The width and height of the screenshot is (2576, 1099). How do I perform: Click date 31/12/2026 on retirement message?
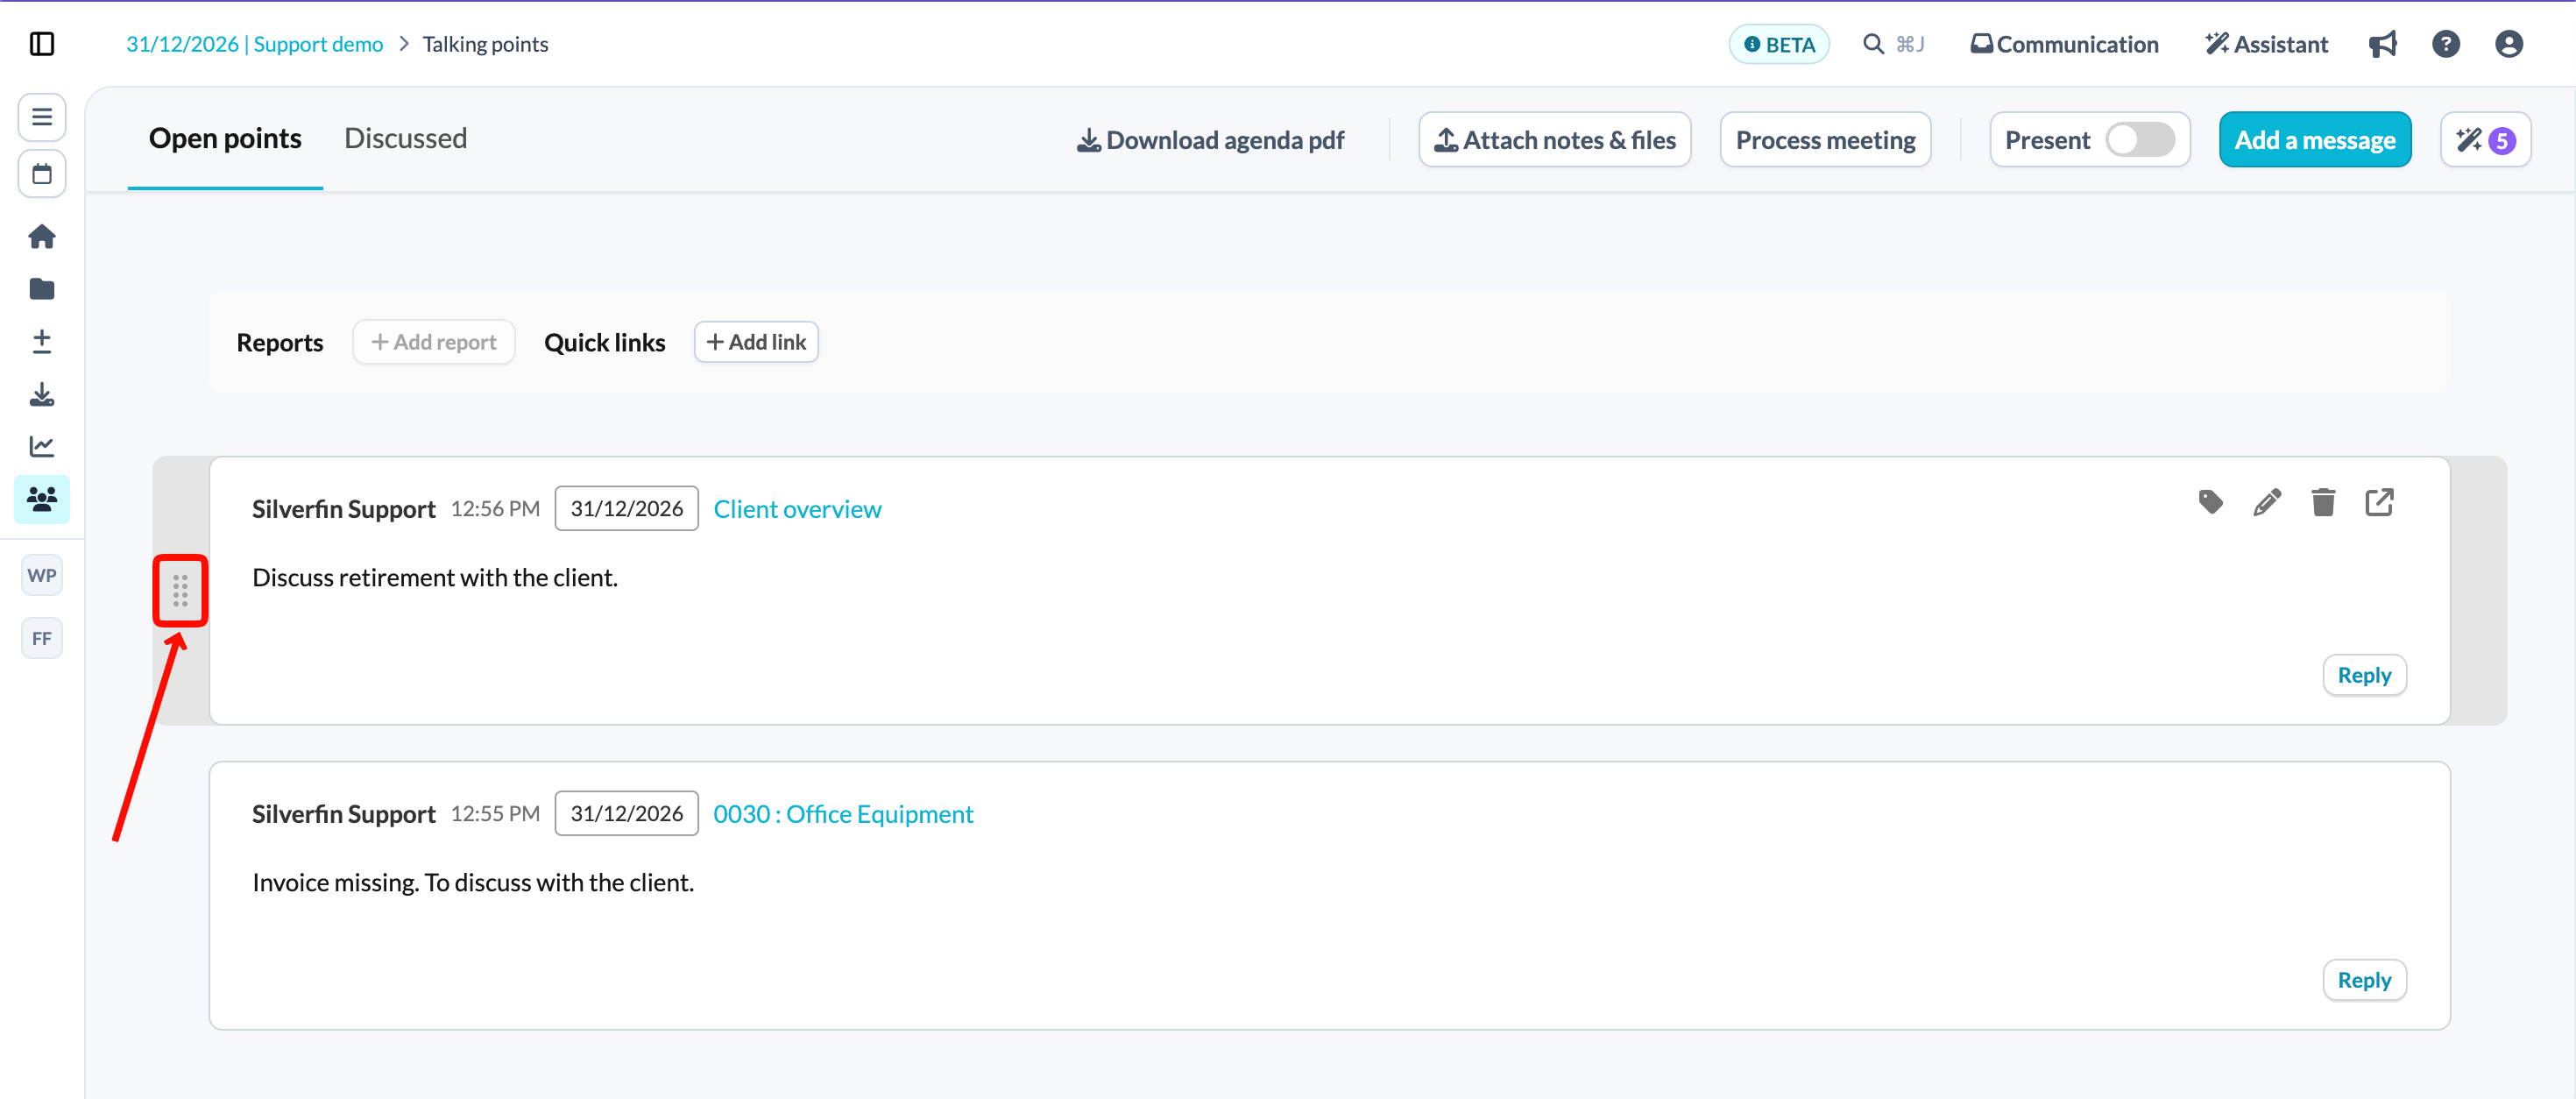coord(626,508)
